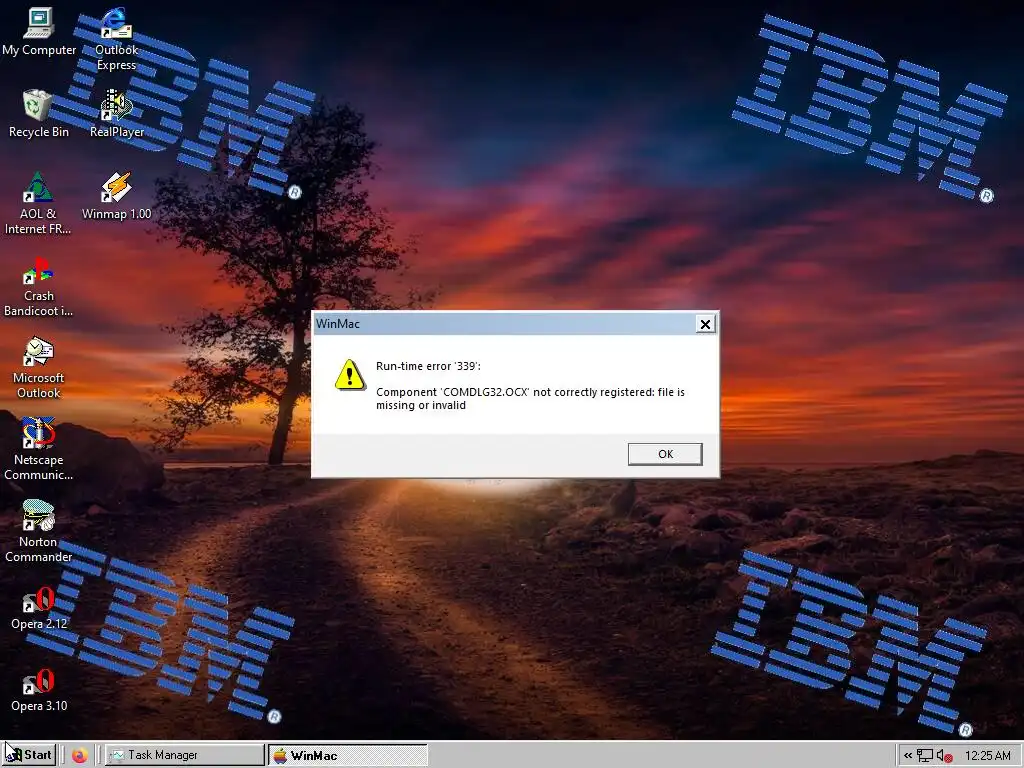Select WinMac taskbar button
The image size is (1024, 768).
(x=347, y=756)
